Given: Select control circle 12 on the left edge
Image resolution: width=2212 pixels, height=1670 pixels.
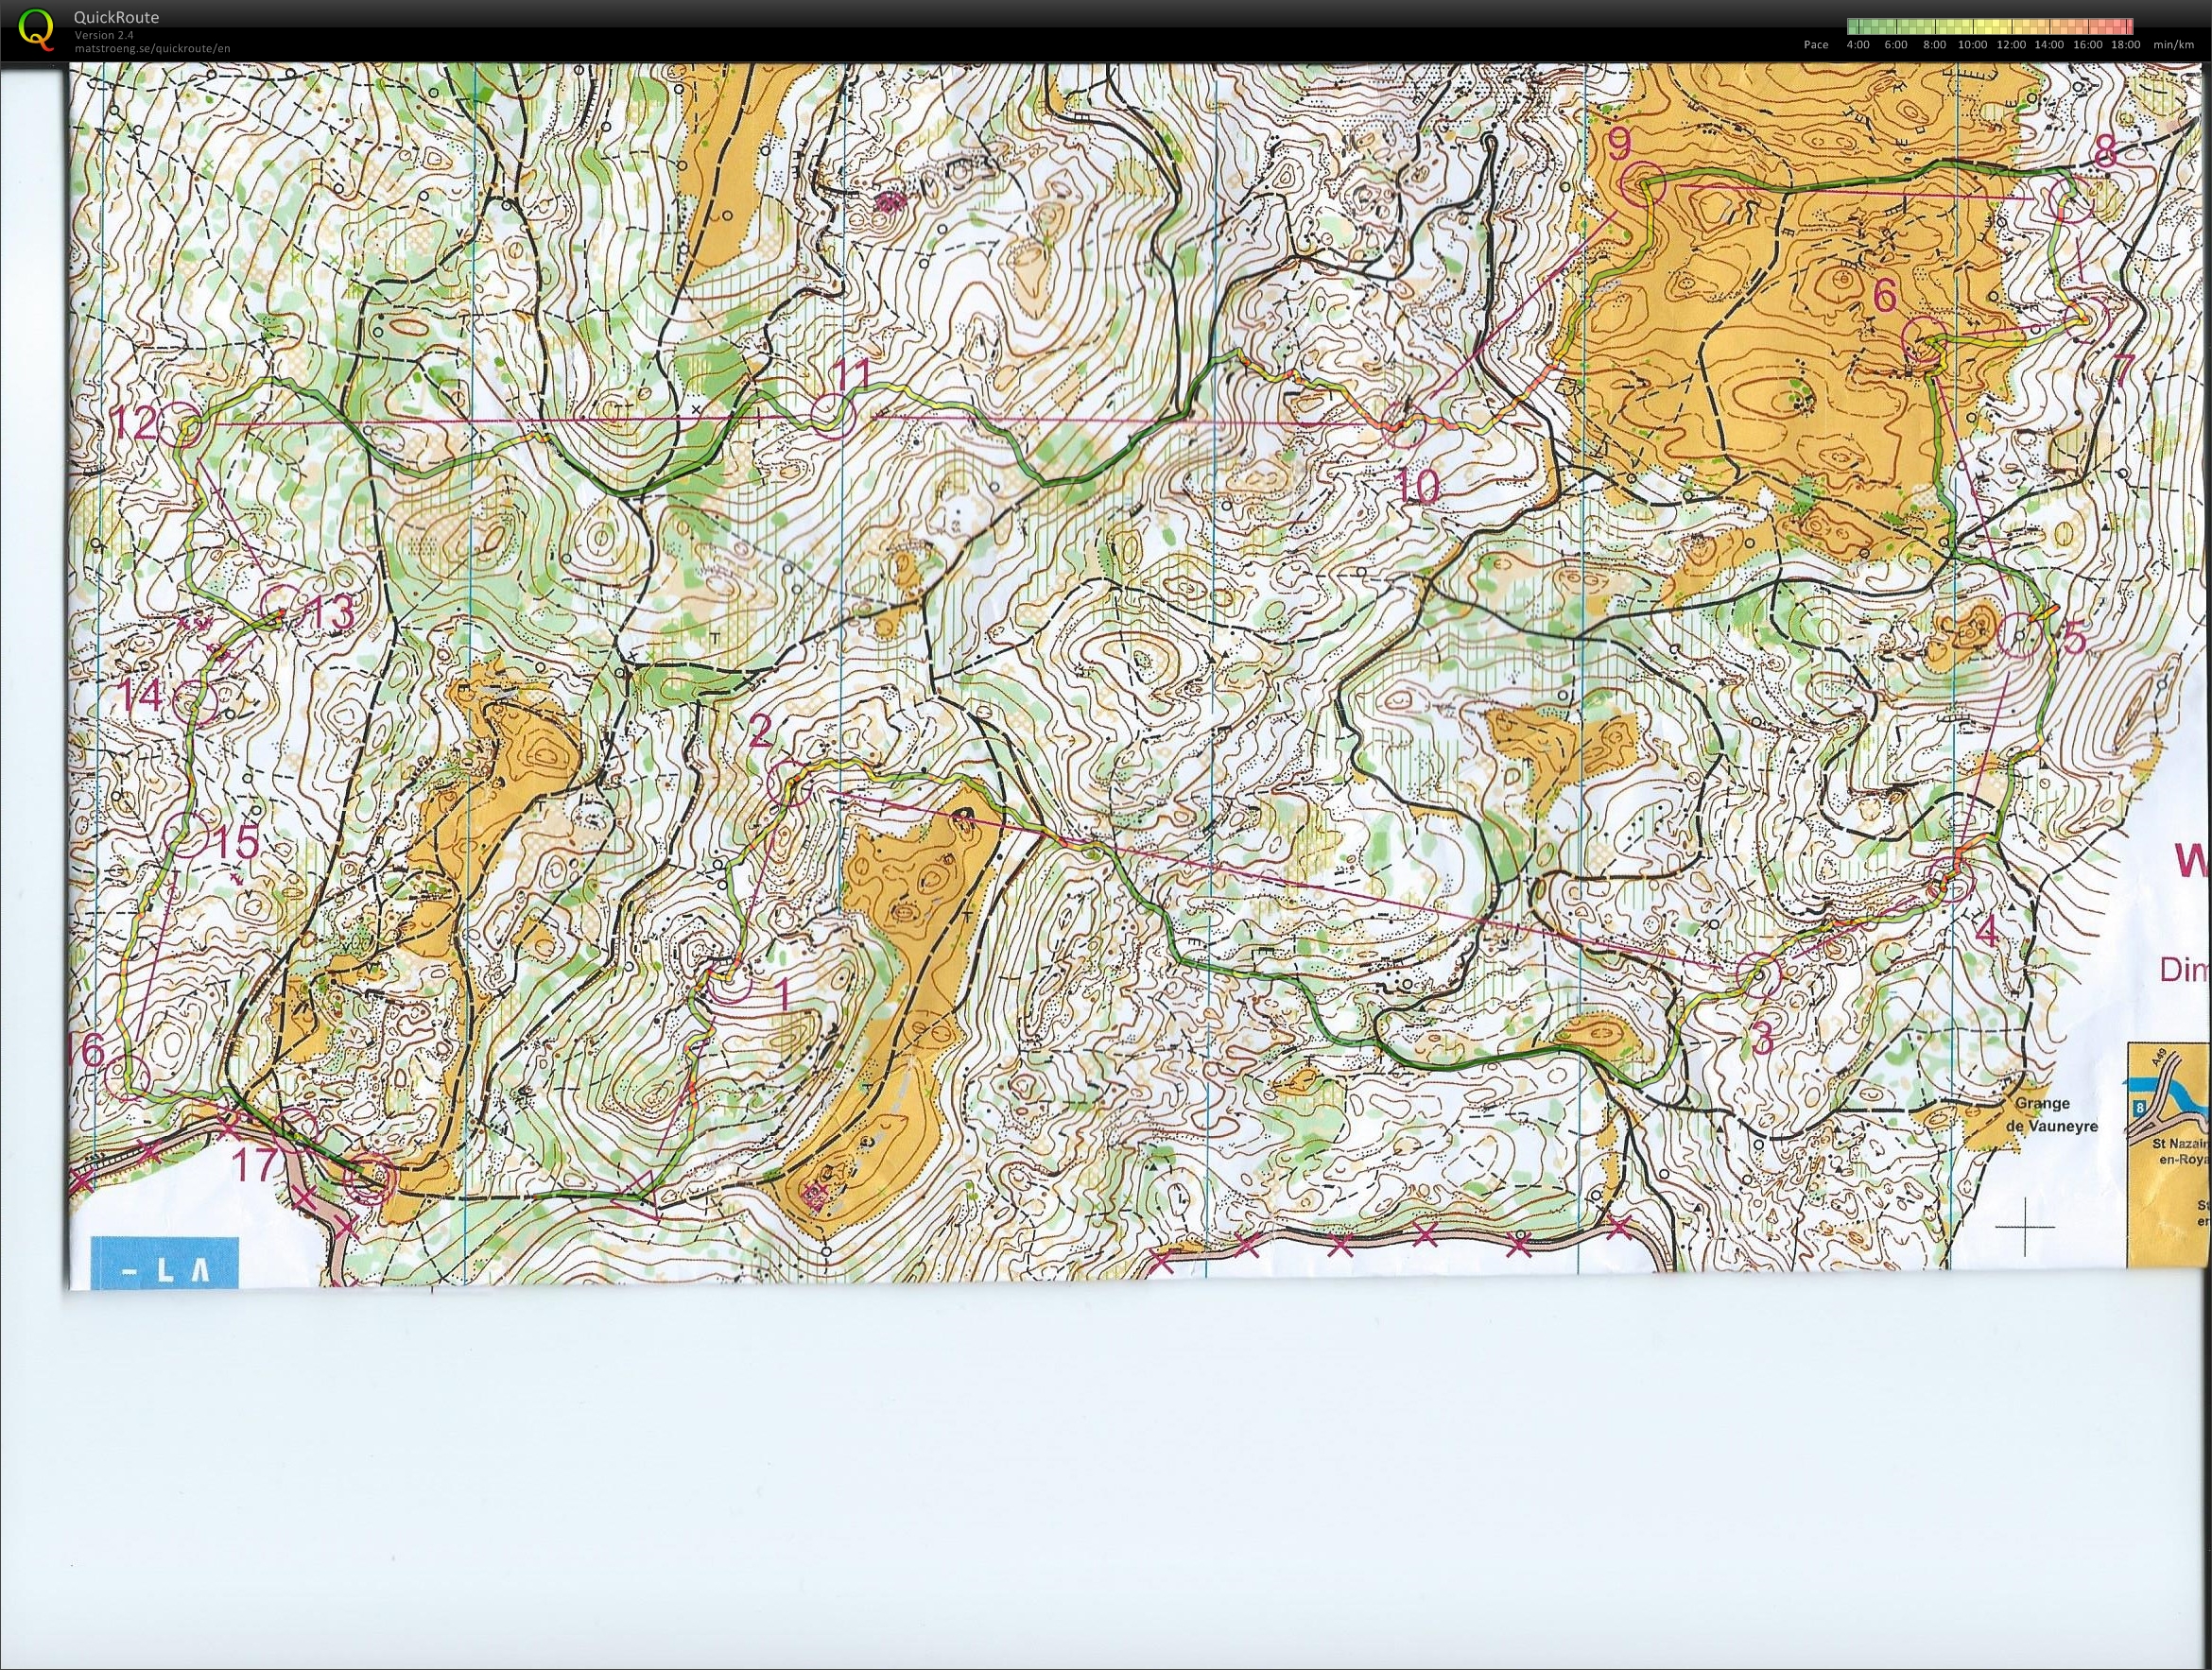Looking at the screenshot, I should point(183,427).
